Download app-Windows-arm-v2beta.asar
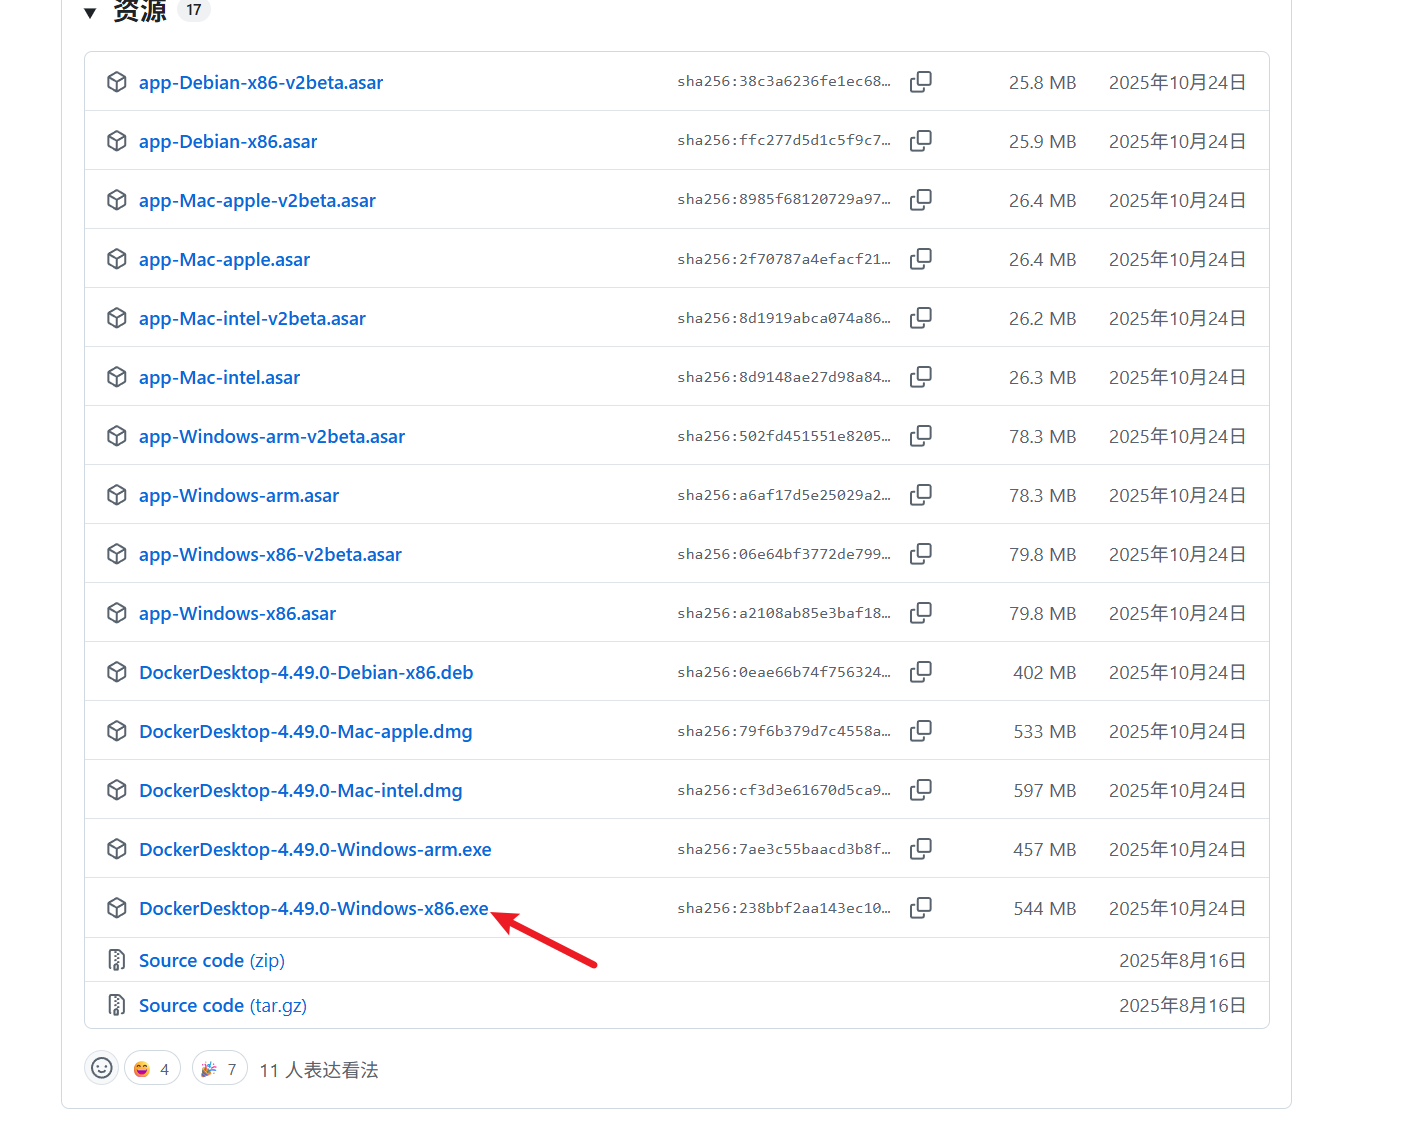1411x1145 pixels. [x=272, y=437]
